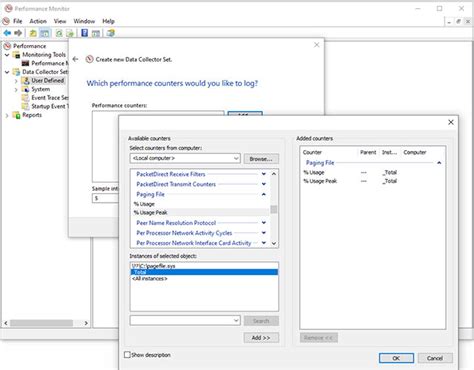This screenshot has width=474, height=370.
Task: Select the System folder icon in tree
Action: pos(25,89)
